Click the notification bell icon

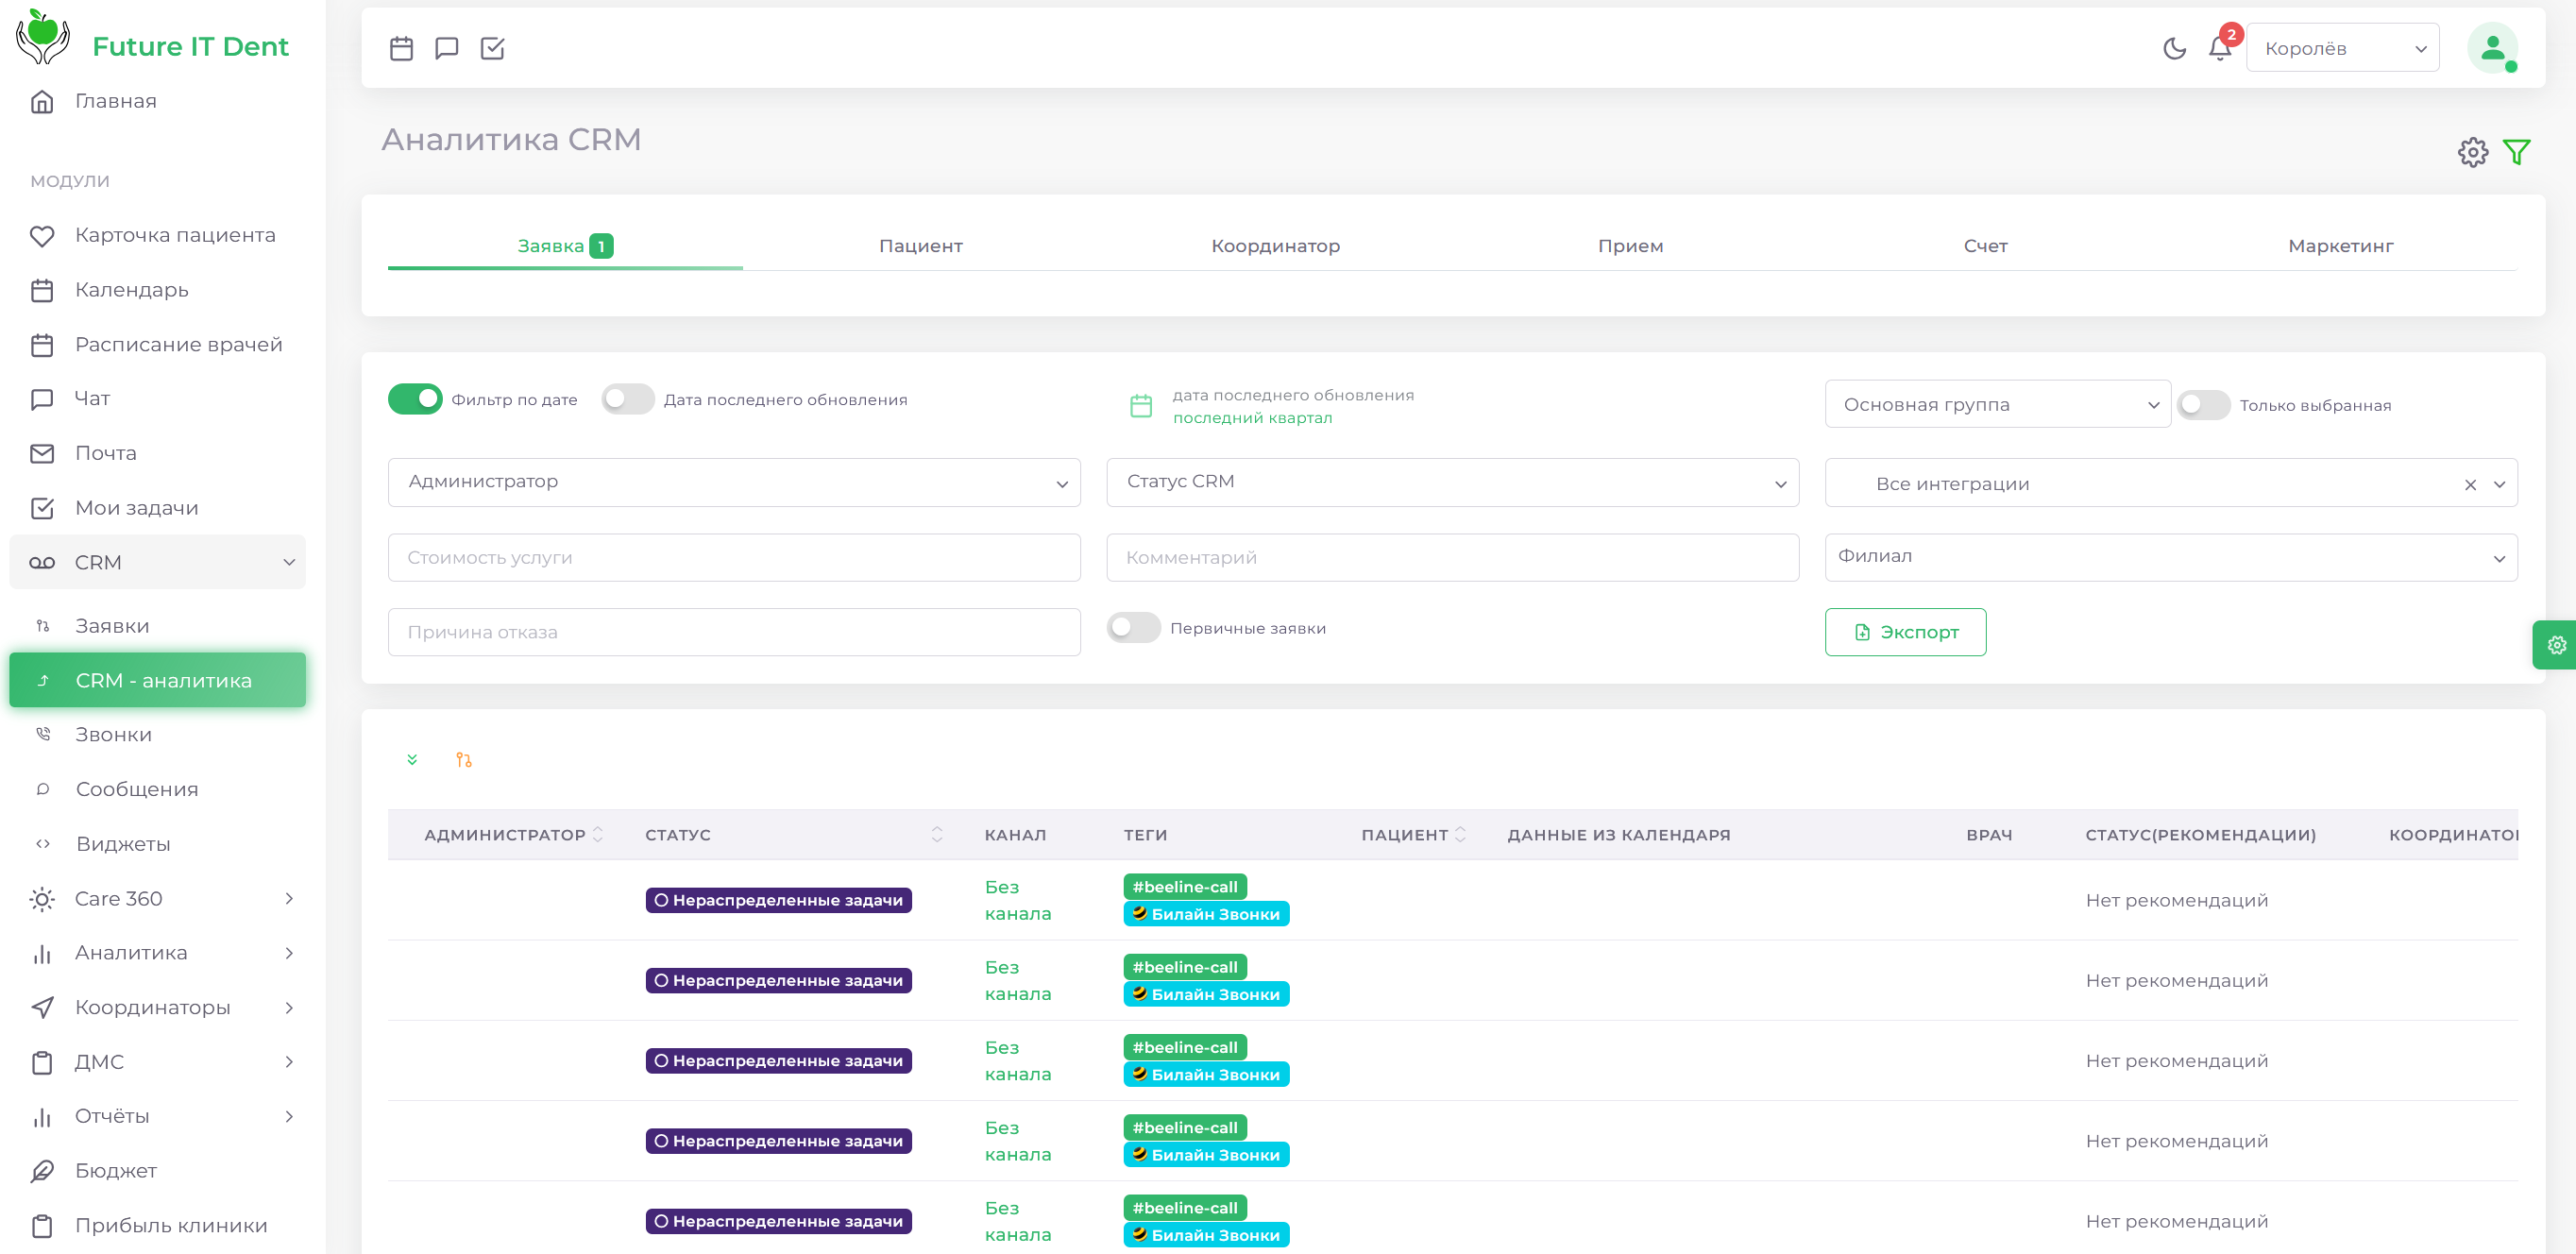[x=2218, y=47]
